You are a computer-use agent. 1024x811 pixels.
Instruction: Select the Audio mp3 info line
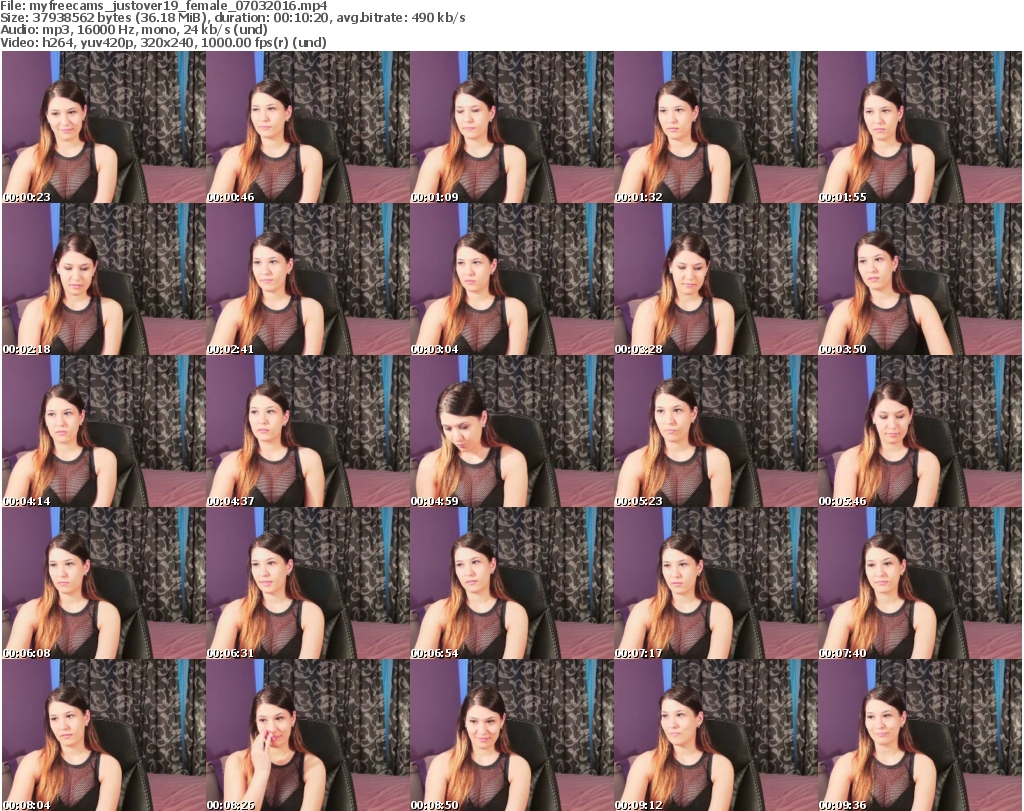click(x=134, y=30)
